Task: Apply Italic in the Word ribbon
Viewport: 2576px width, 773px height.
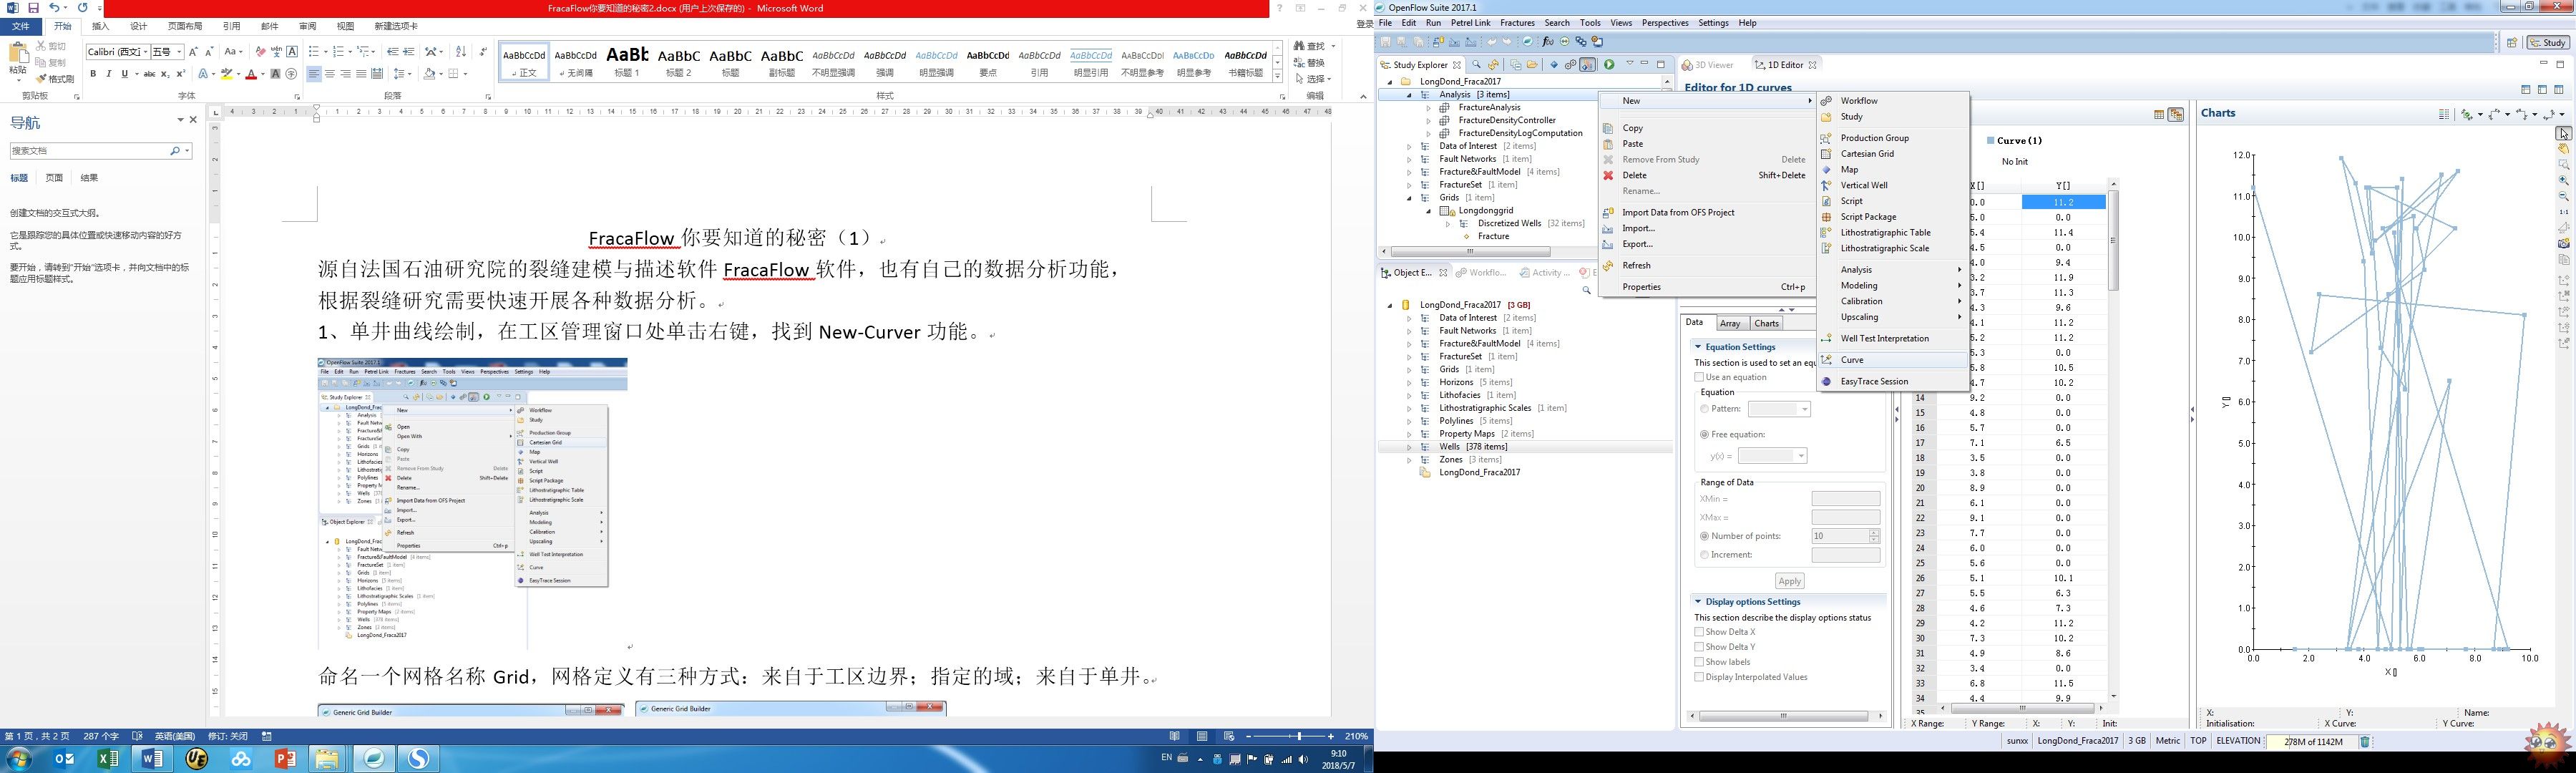Action: [109, 74]
